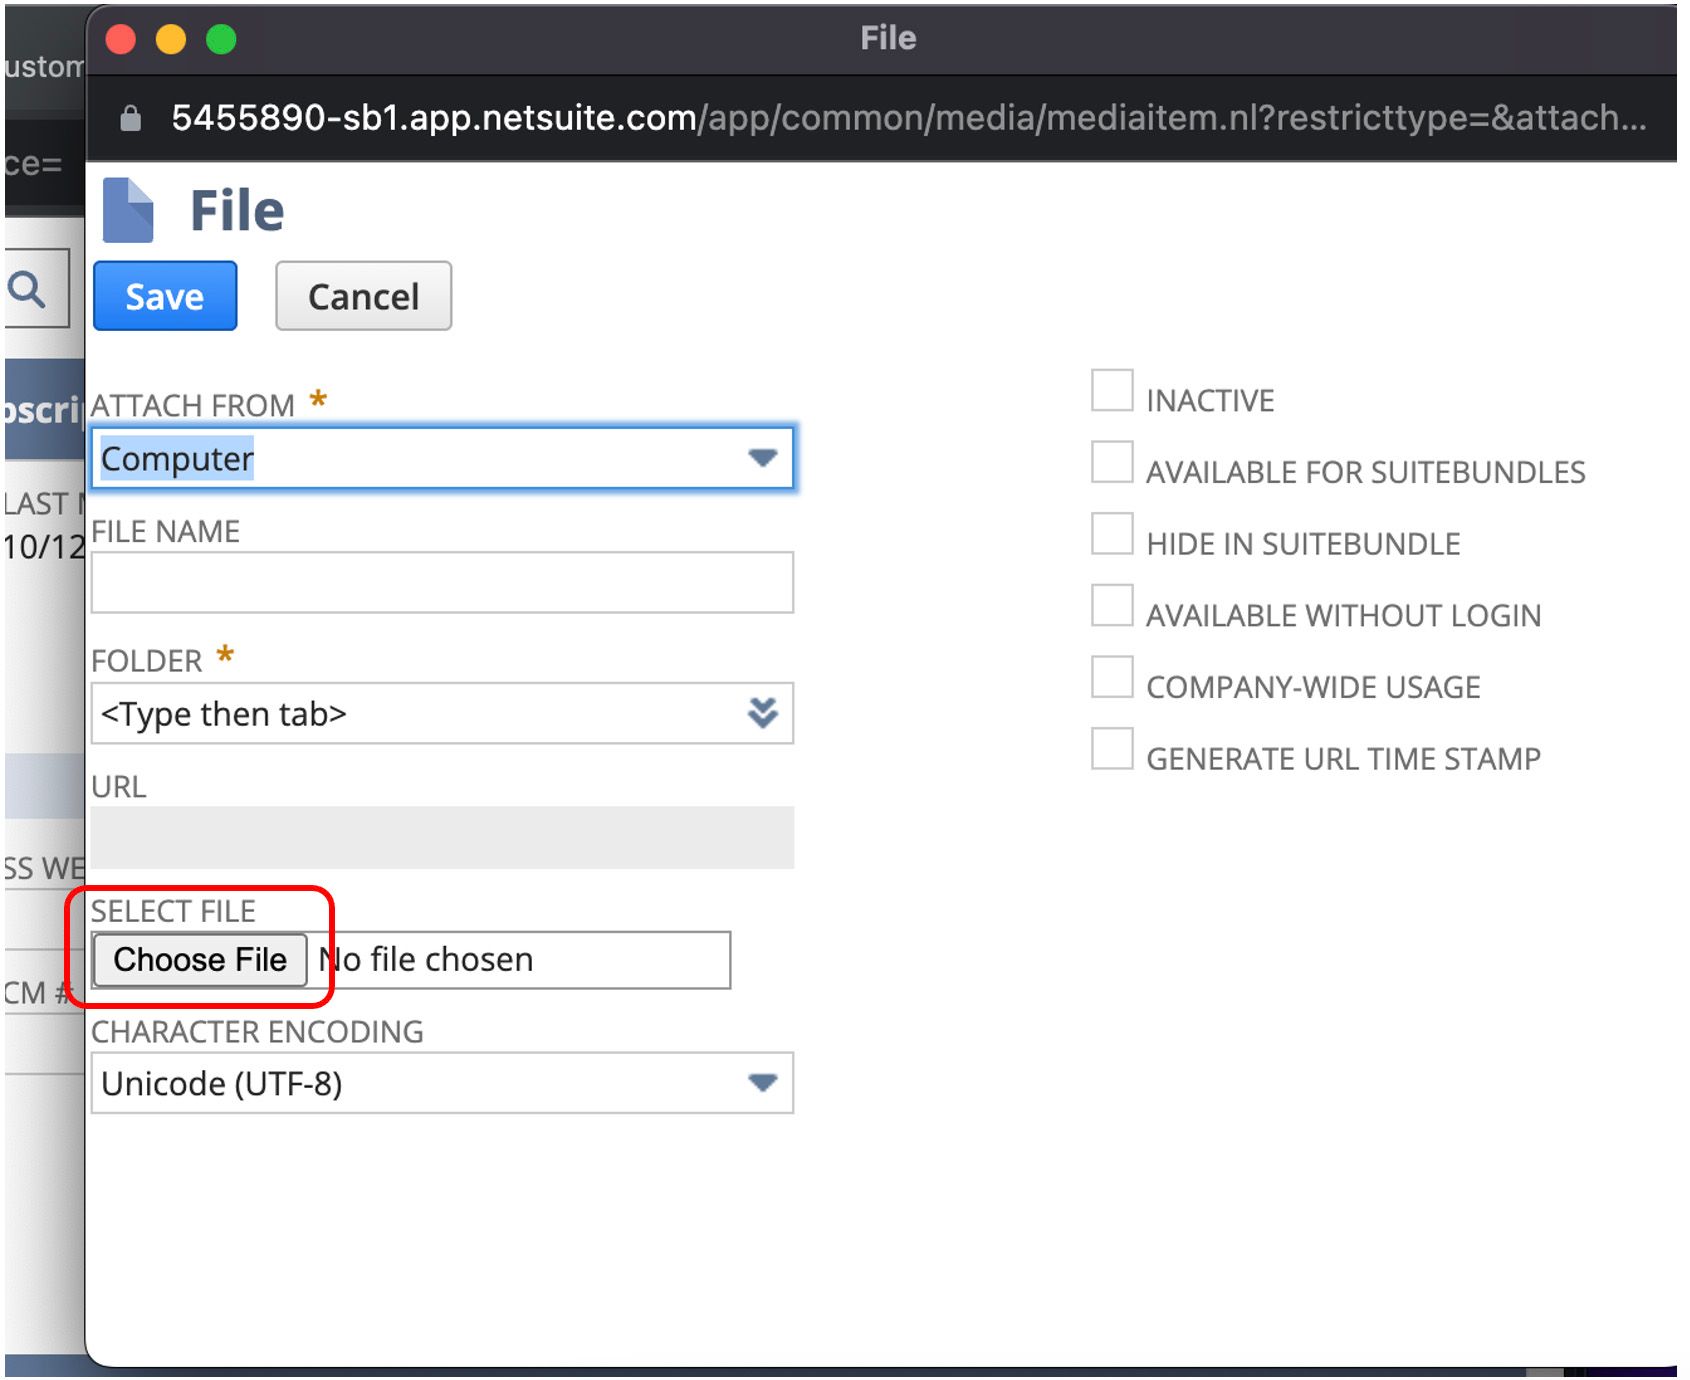Open the ATTACH FROM dropdown
The height and width of the screenshot is (1380, 1690).
pos(762,459)
